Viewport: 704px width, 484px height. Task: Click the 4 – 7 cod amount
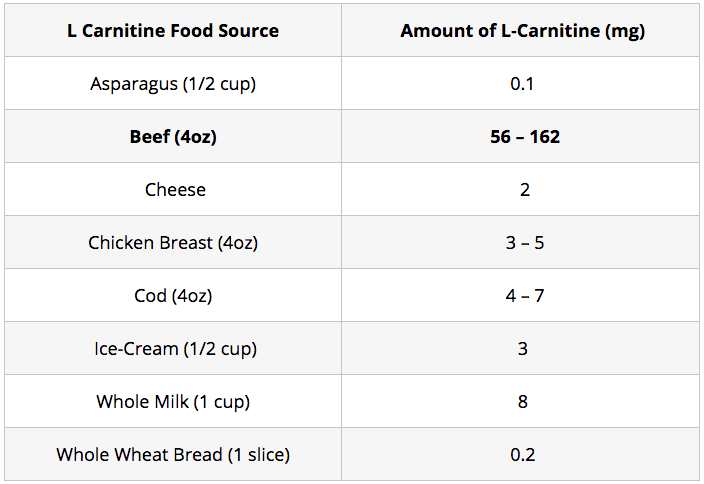525,296
